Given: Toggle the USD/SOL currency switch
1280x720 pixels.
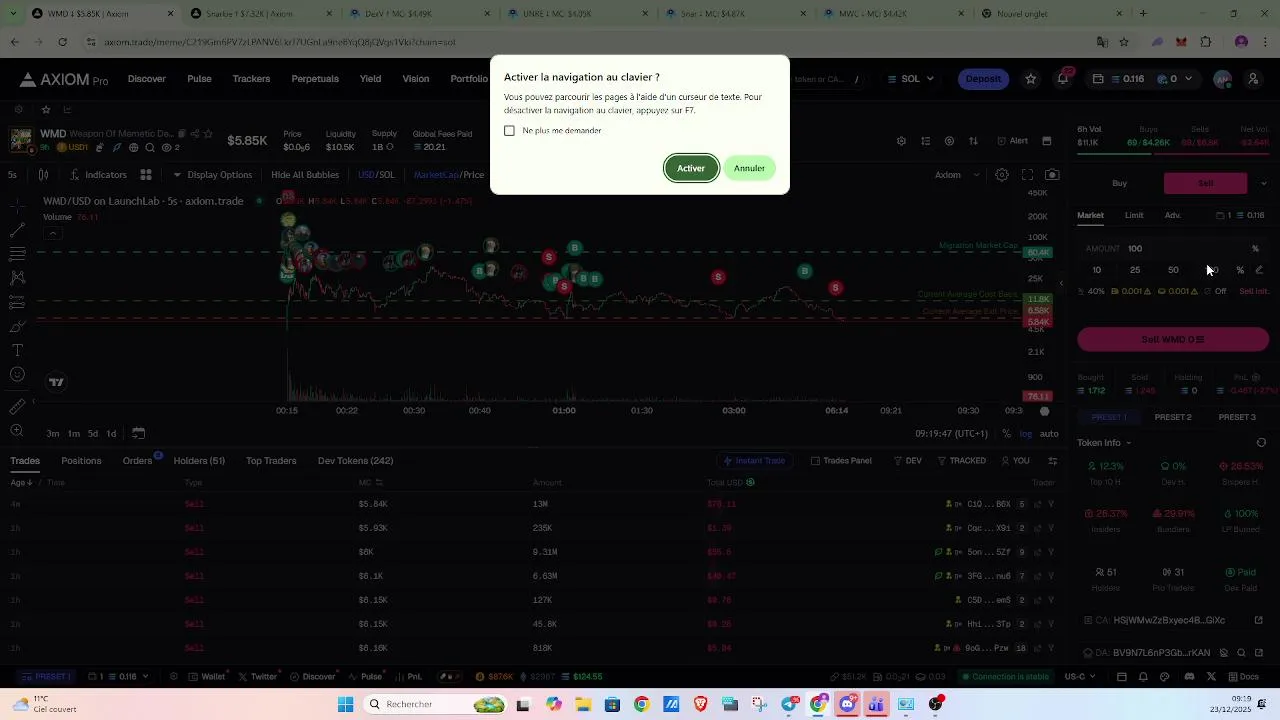Looking at the screenshot, I should point(376,174).
